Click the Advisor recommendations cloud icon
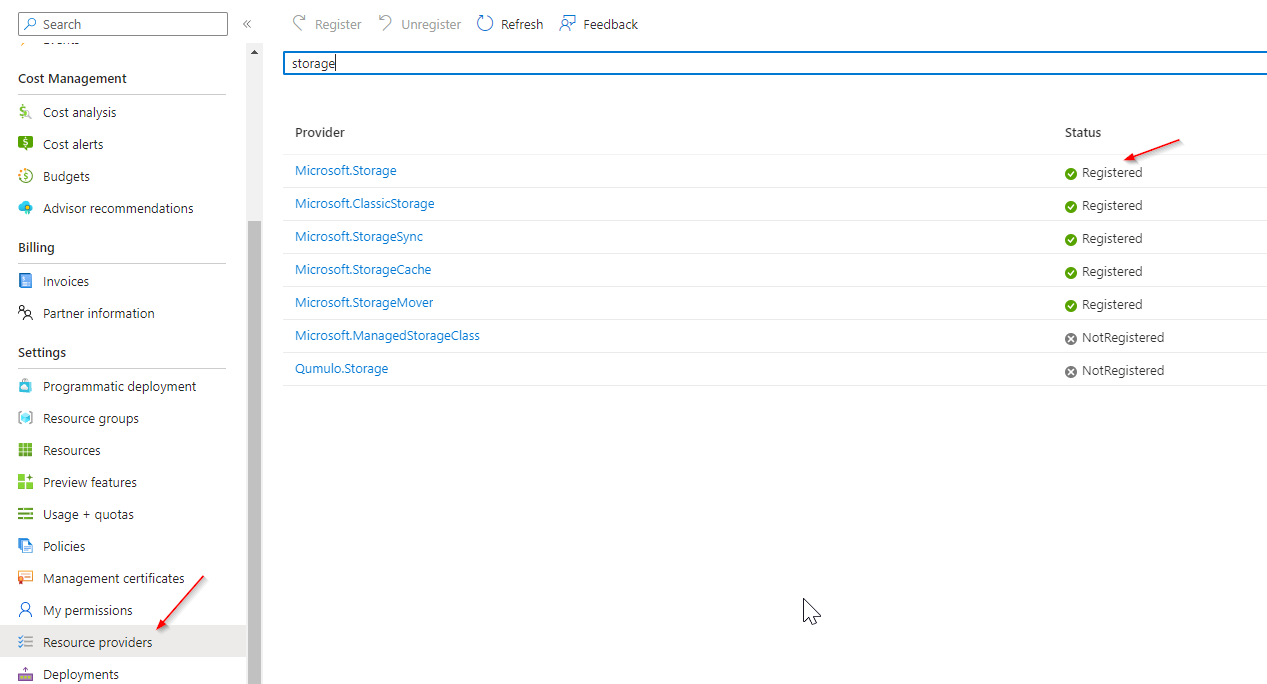This screenshot has width=1267, height=684. click(26, 208)
